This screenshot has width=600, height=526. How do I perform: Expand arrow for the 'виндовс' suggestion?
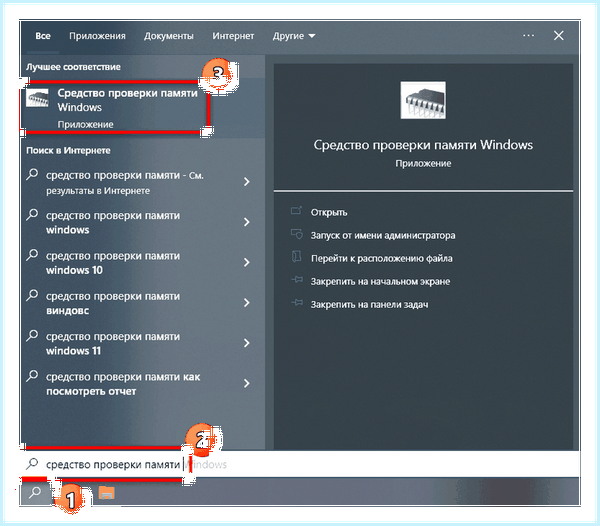coord(247,303)
